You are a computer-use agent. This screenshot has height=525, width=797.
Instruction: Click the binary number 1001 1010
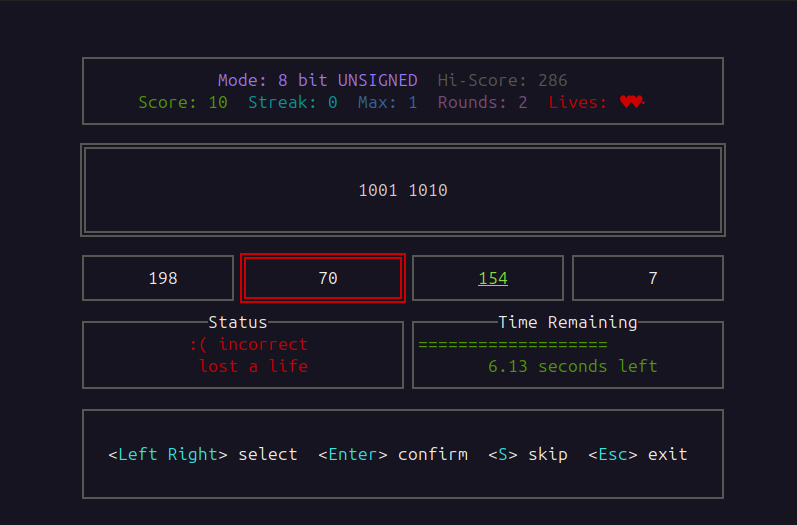pyautogui.click(x=403, y=190)
